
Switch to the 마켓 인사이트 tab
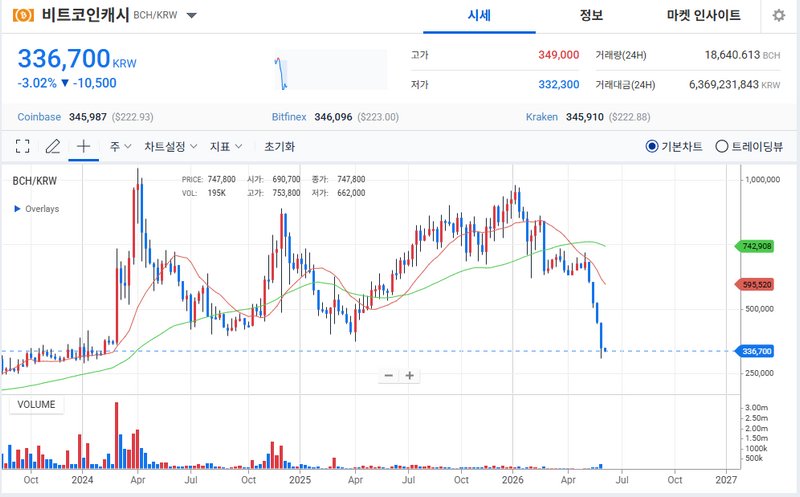click(x=703, y=15)
